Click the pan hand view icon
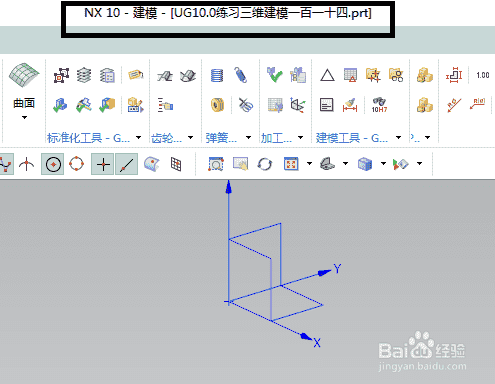Image resolution: width=495 pixels, height=384 pixels. [x=241, y=164]
